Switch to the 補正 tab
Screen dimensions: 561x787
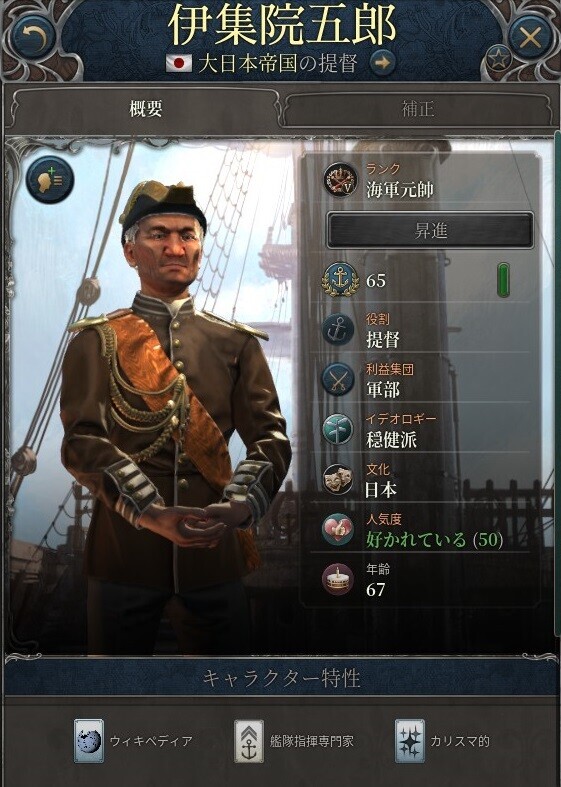(418, 109)
